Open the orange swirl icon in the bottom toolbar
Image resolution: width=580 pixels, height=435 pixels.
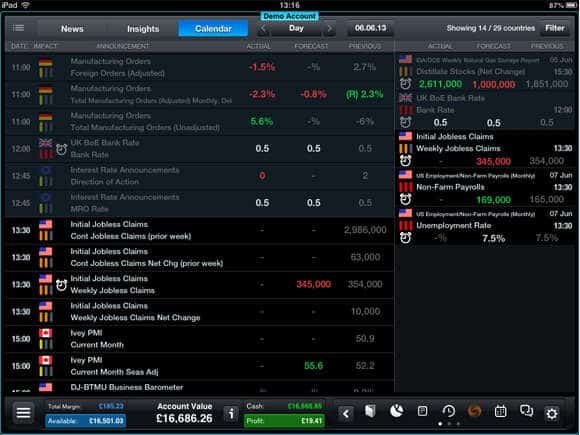point(474,411)
